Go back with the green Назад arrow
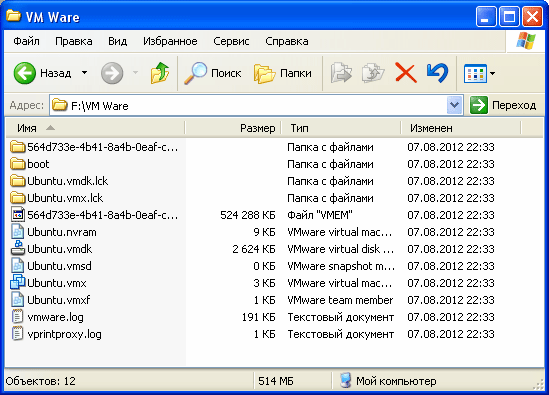549x395 pixels. tap(25, 73)
